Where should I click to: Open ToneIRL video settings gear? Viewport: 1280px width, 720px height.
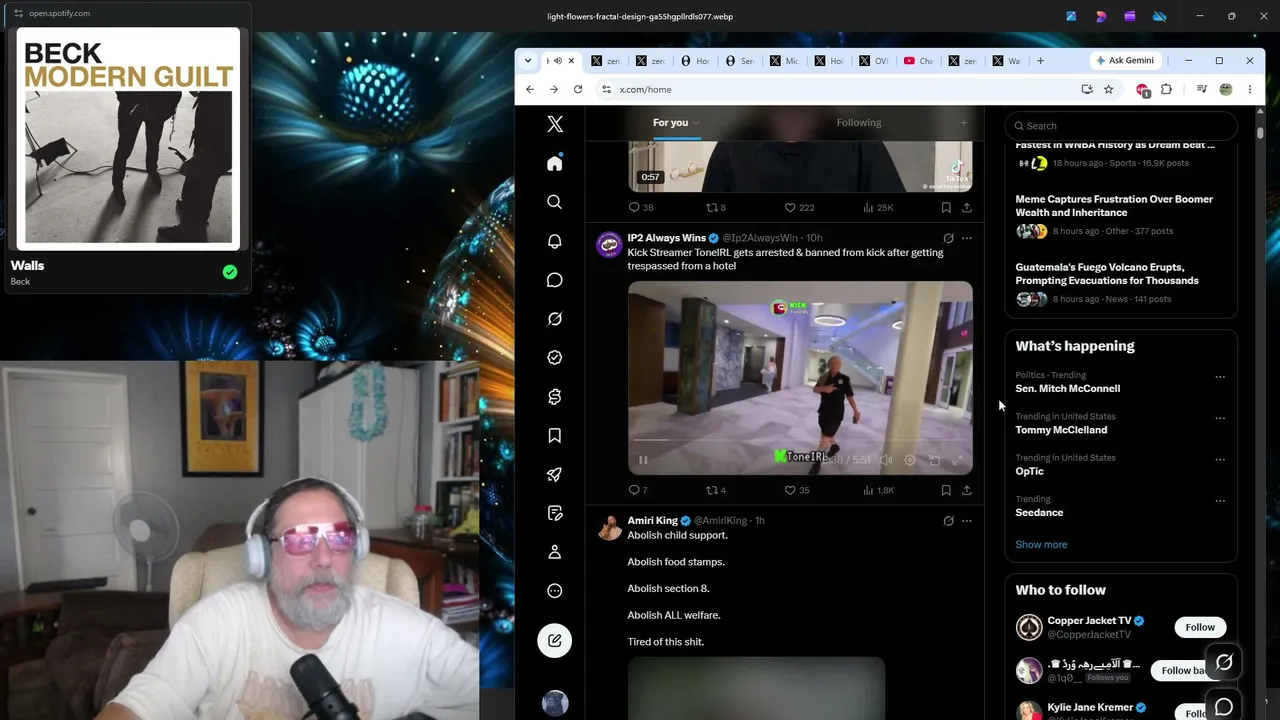point(909,460)
